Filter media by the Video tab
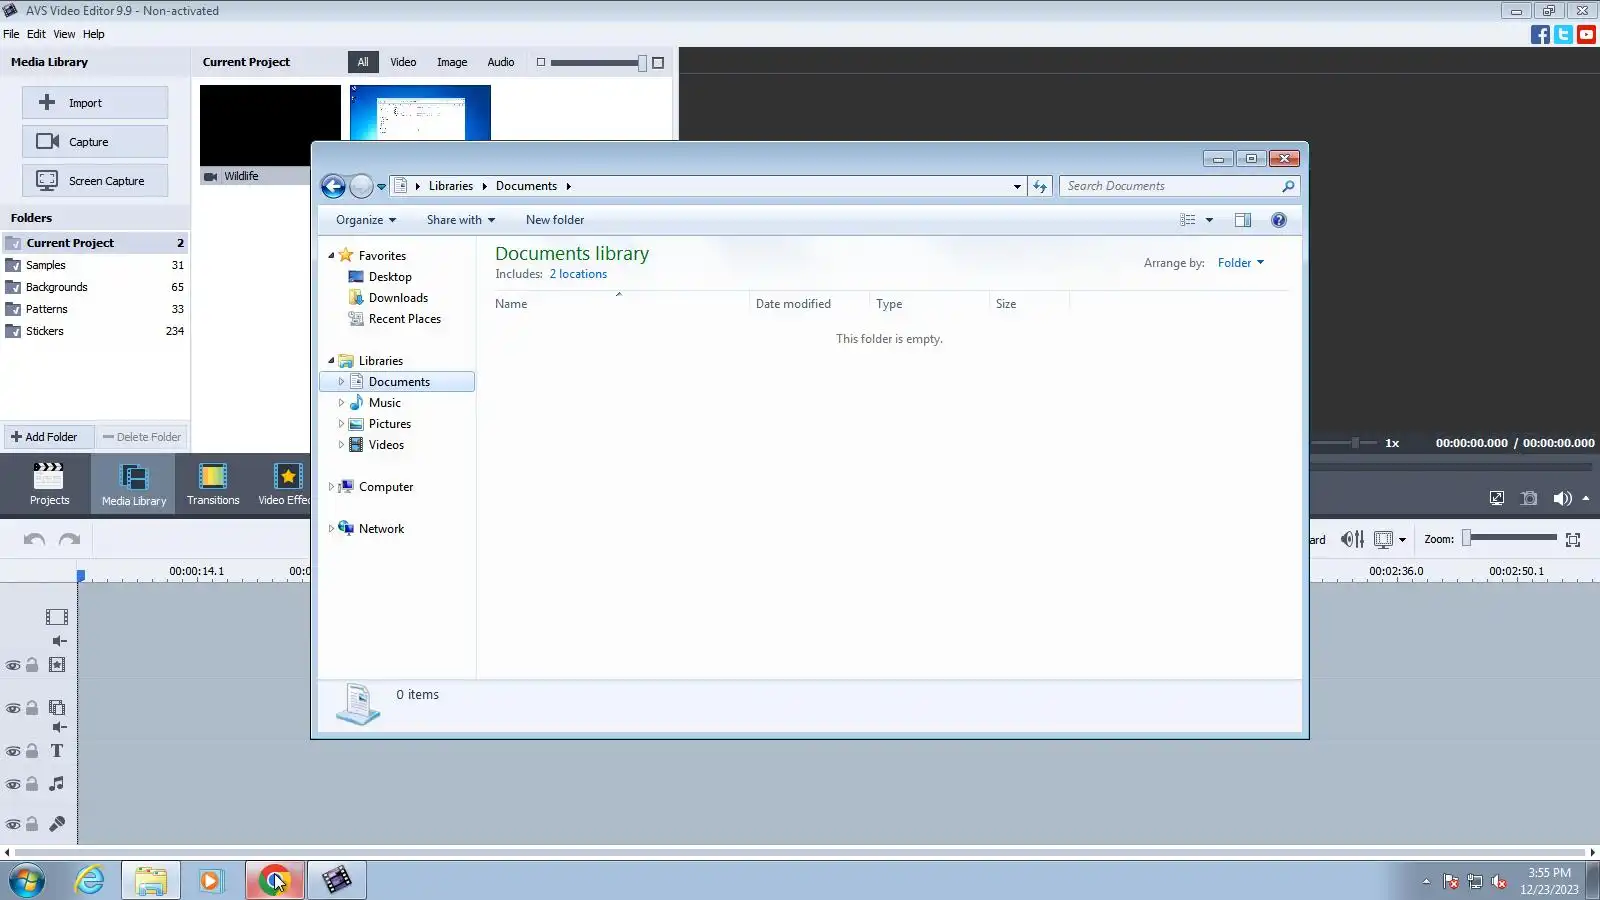 click(x=403, y=62)
